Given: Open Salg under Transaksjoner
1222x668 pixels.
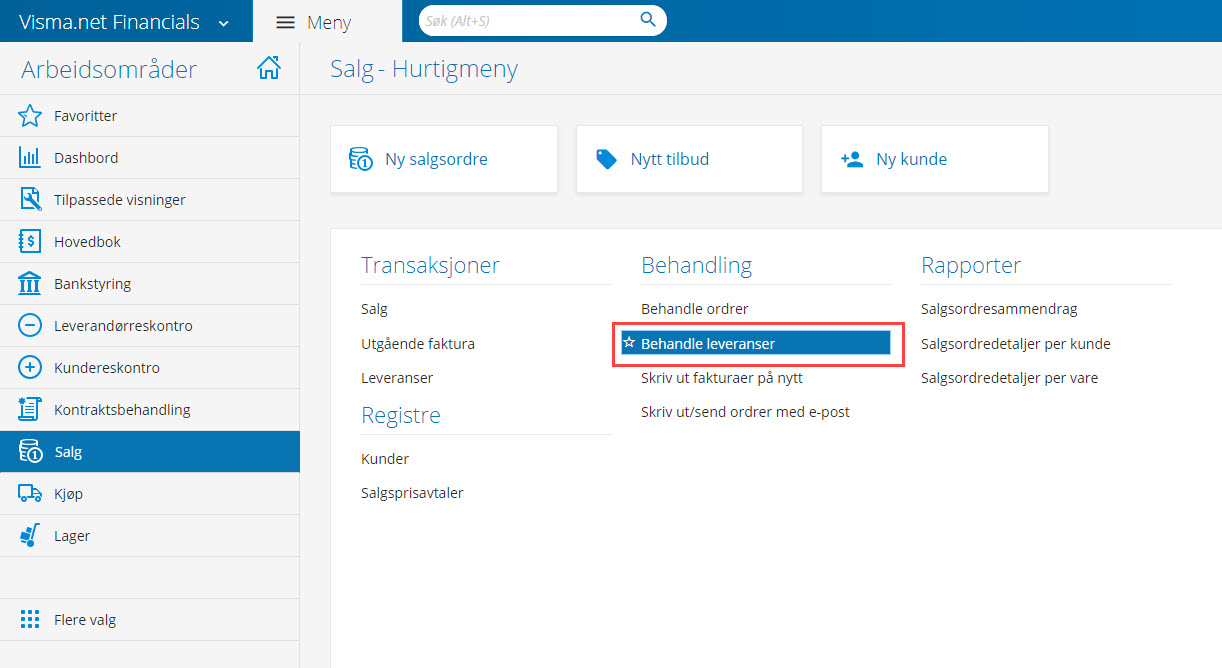Looking at the screenshot, I should [374, 309].
